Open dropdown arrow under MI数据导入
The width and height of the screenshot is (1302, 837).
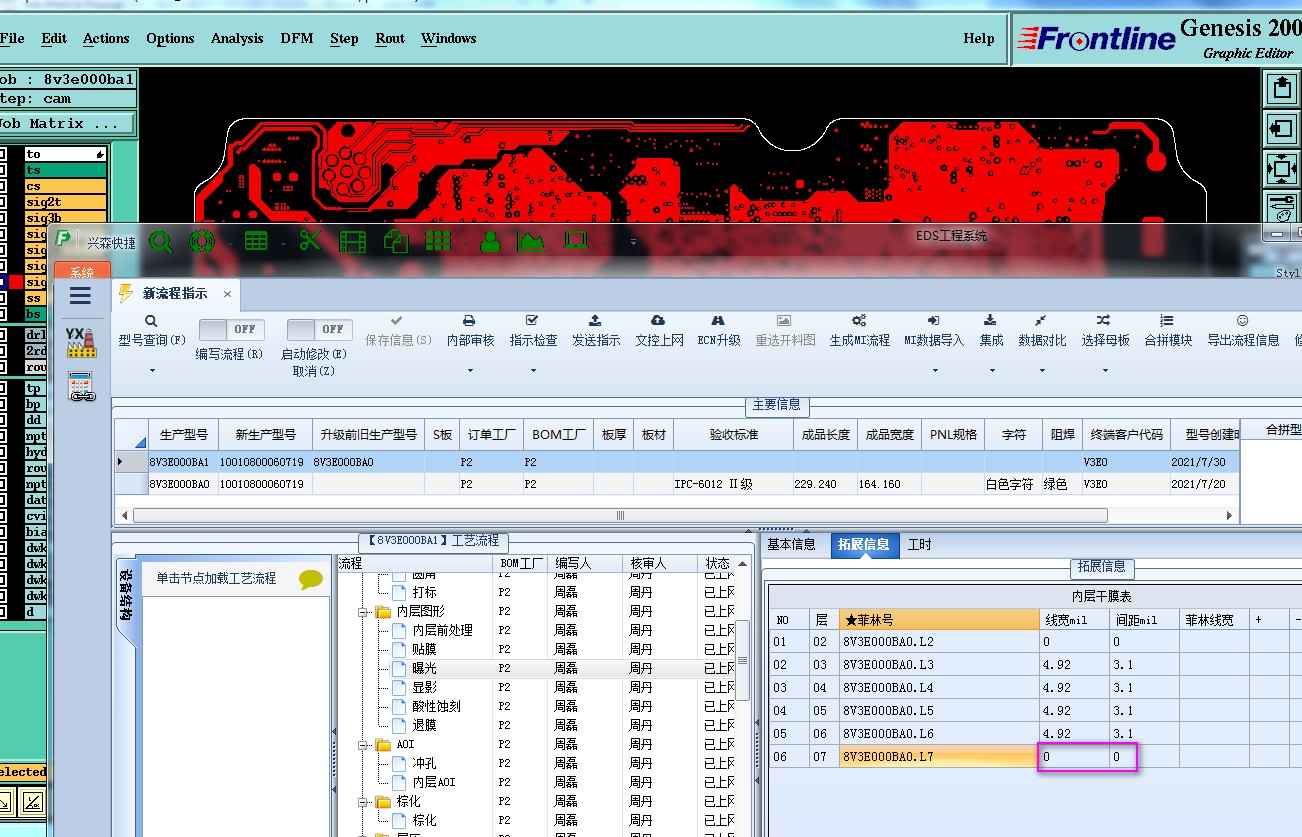pos(935,371)
